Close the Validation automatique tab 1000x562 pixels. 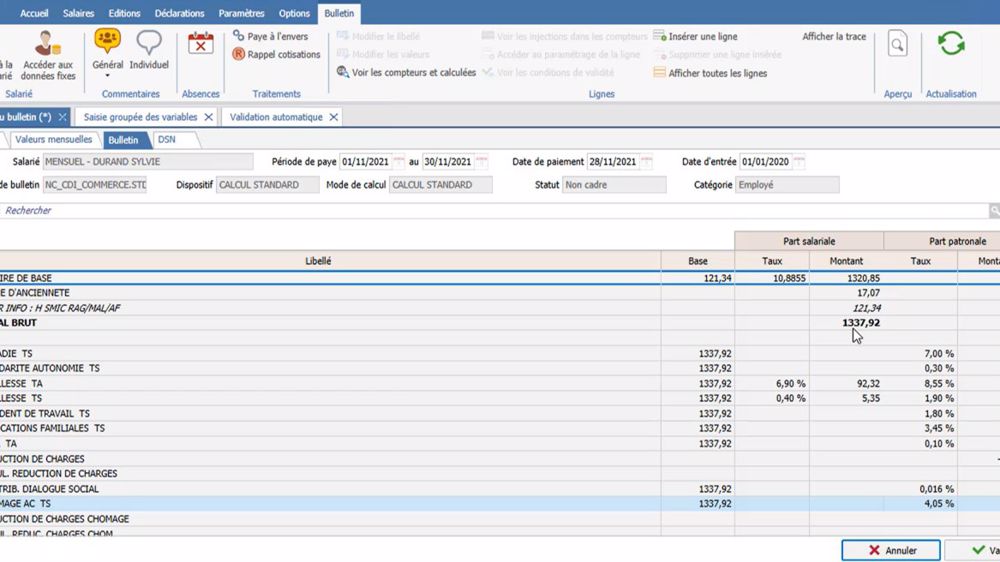pyautogui.click(x=333, y=117)
